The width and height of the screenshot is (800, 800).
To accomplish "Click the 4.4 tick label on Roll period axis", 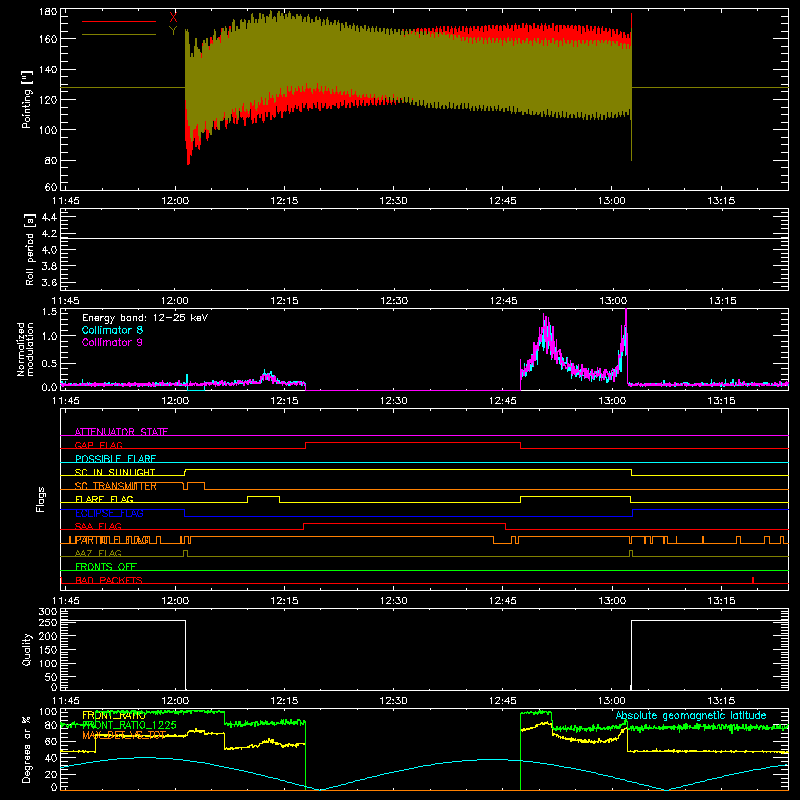I will pos(49,217).
